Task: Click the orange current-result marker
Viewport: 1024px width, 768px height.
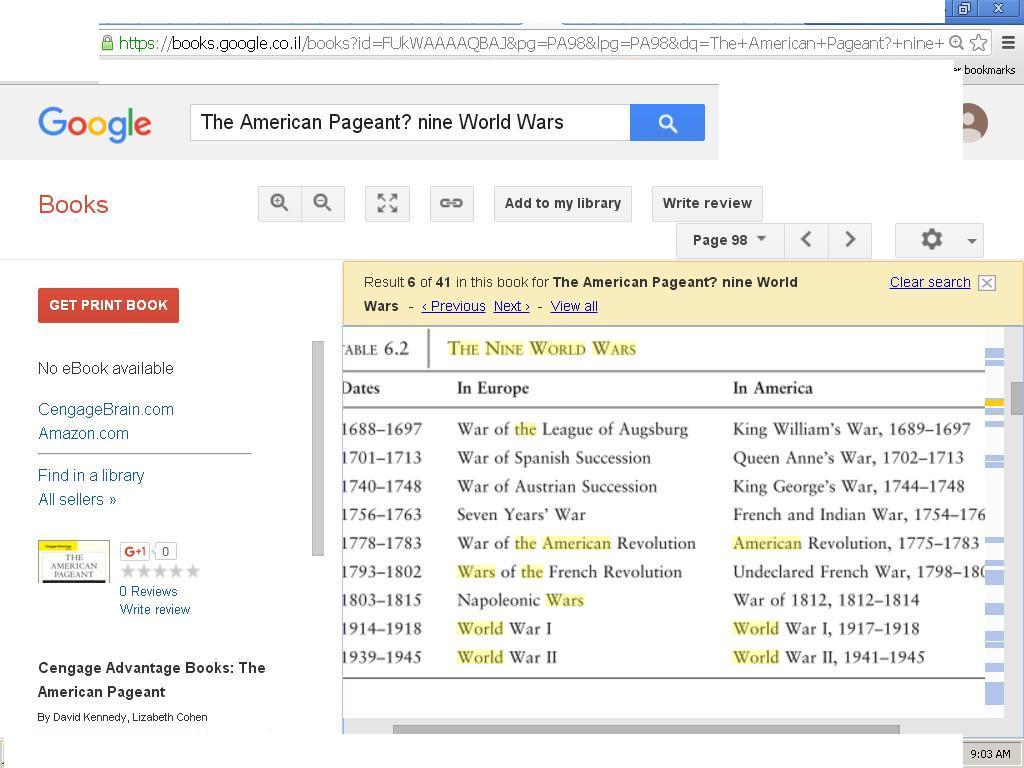Action: [x=994, y=403]
